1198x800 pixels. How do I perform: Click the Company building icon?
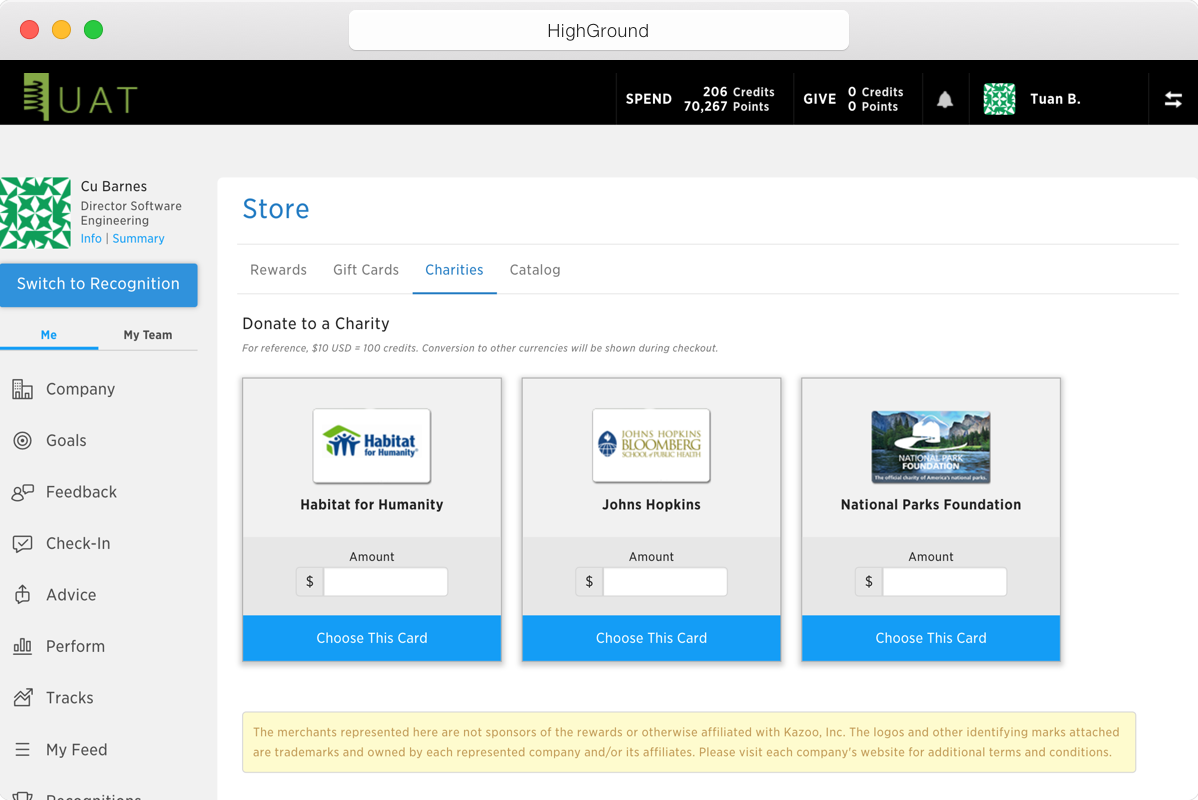(x=23, y=389)
